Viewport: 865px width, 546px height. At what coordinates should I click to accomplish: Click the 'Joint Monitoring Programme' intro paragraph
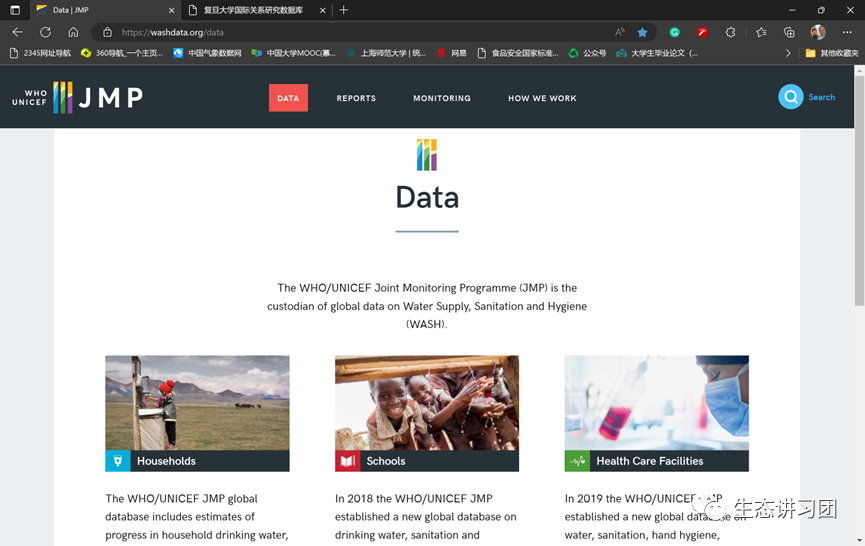pos(427,306)
